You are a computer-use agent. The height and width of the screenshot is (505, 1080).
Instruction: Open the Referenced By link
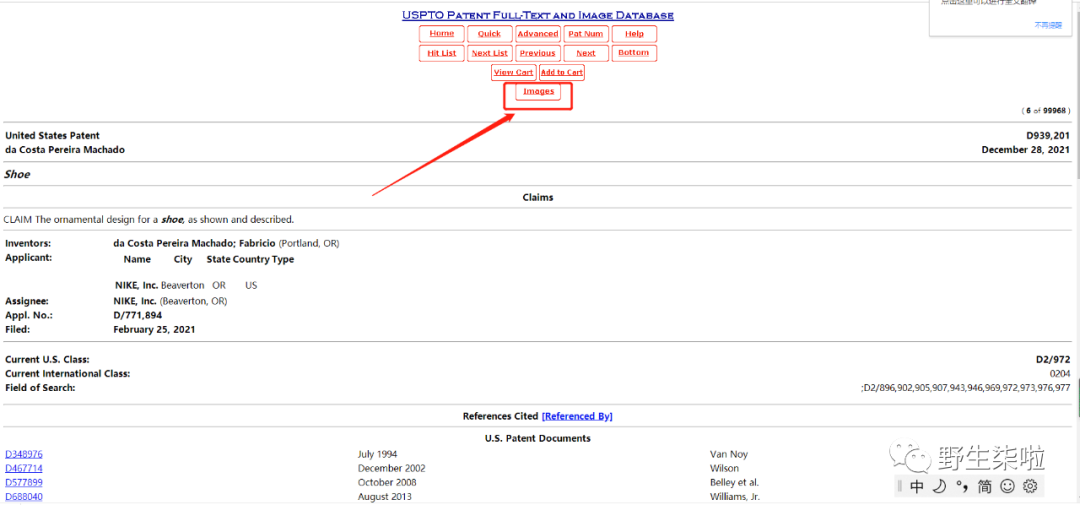click(577, 416)
